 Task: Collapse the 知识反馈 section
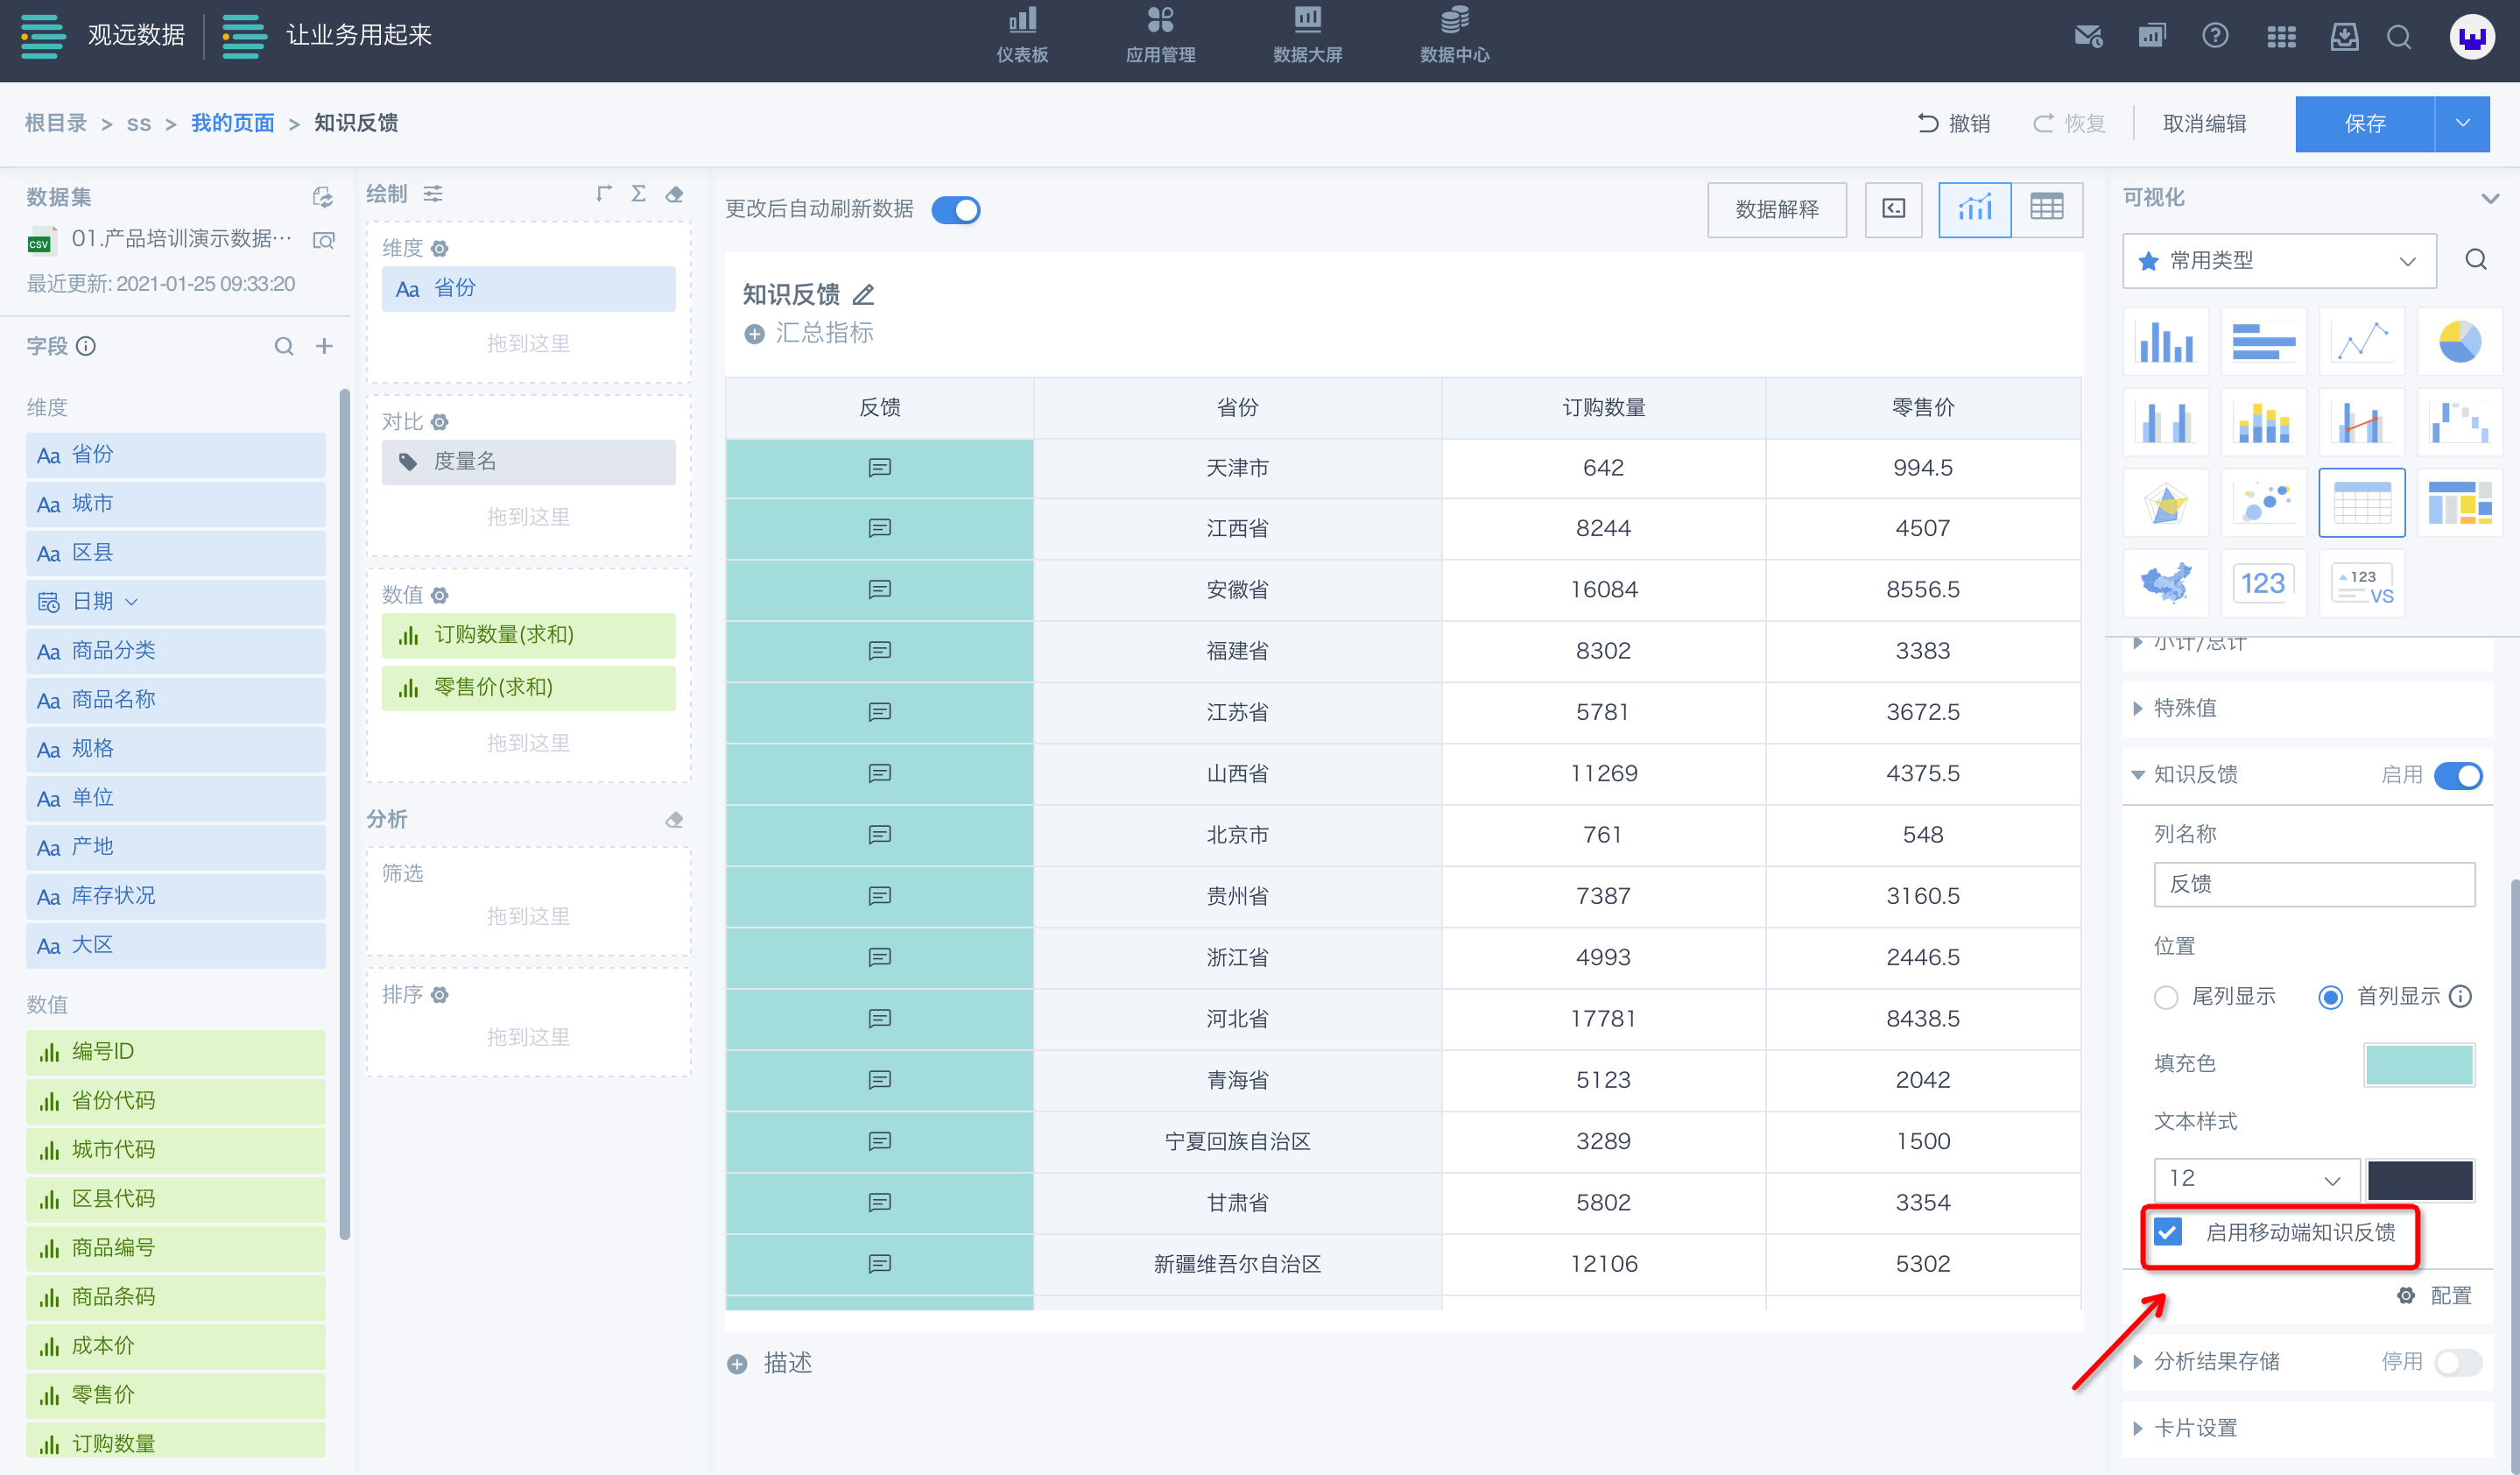(x=2137, y=775)
